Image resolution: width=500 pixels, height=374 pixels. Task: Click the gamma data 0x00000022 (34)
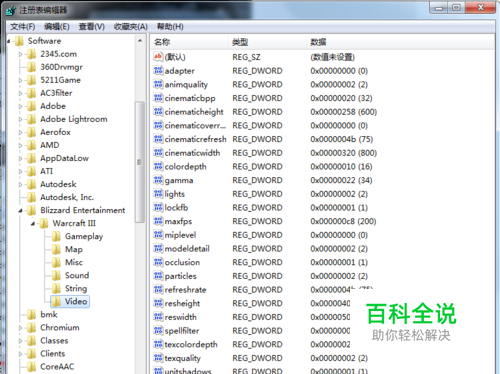coord(341,180)
